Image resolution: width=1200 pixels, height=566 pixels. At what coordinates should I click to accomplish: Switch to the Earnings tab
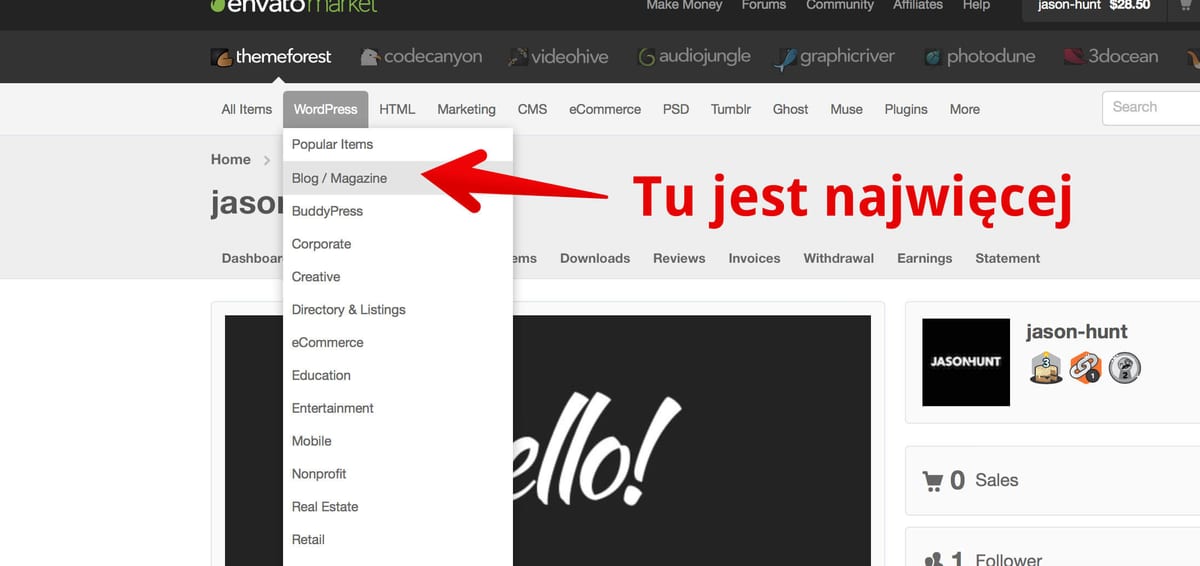pos(925,258)
